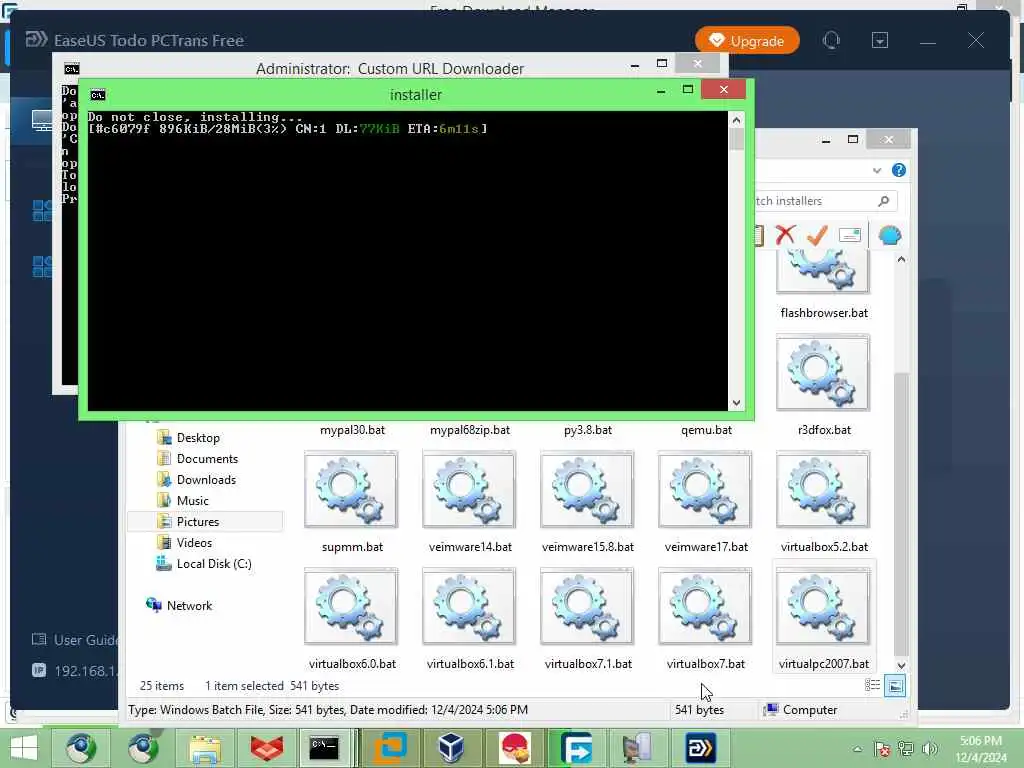Select virtualpc2007.bat file icon
This screenshot has height=768, width=1024.
[823, 607]
